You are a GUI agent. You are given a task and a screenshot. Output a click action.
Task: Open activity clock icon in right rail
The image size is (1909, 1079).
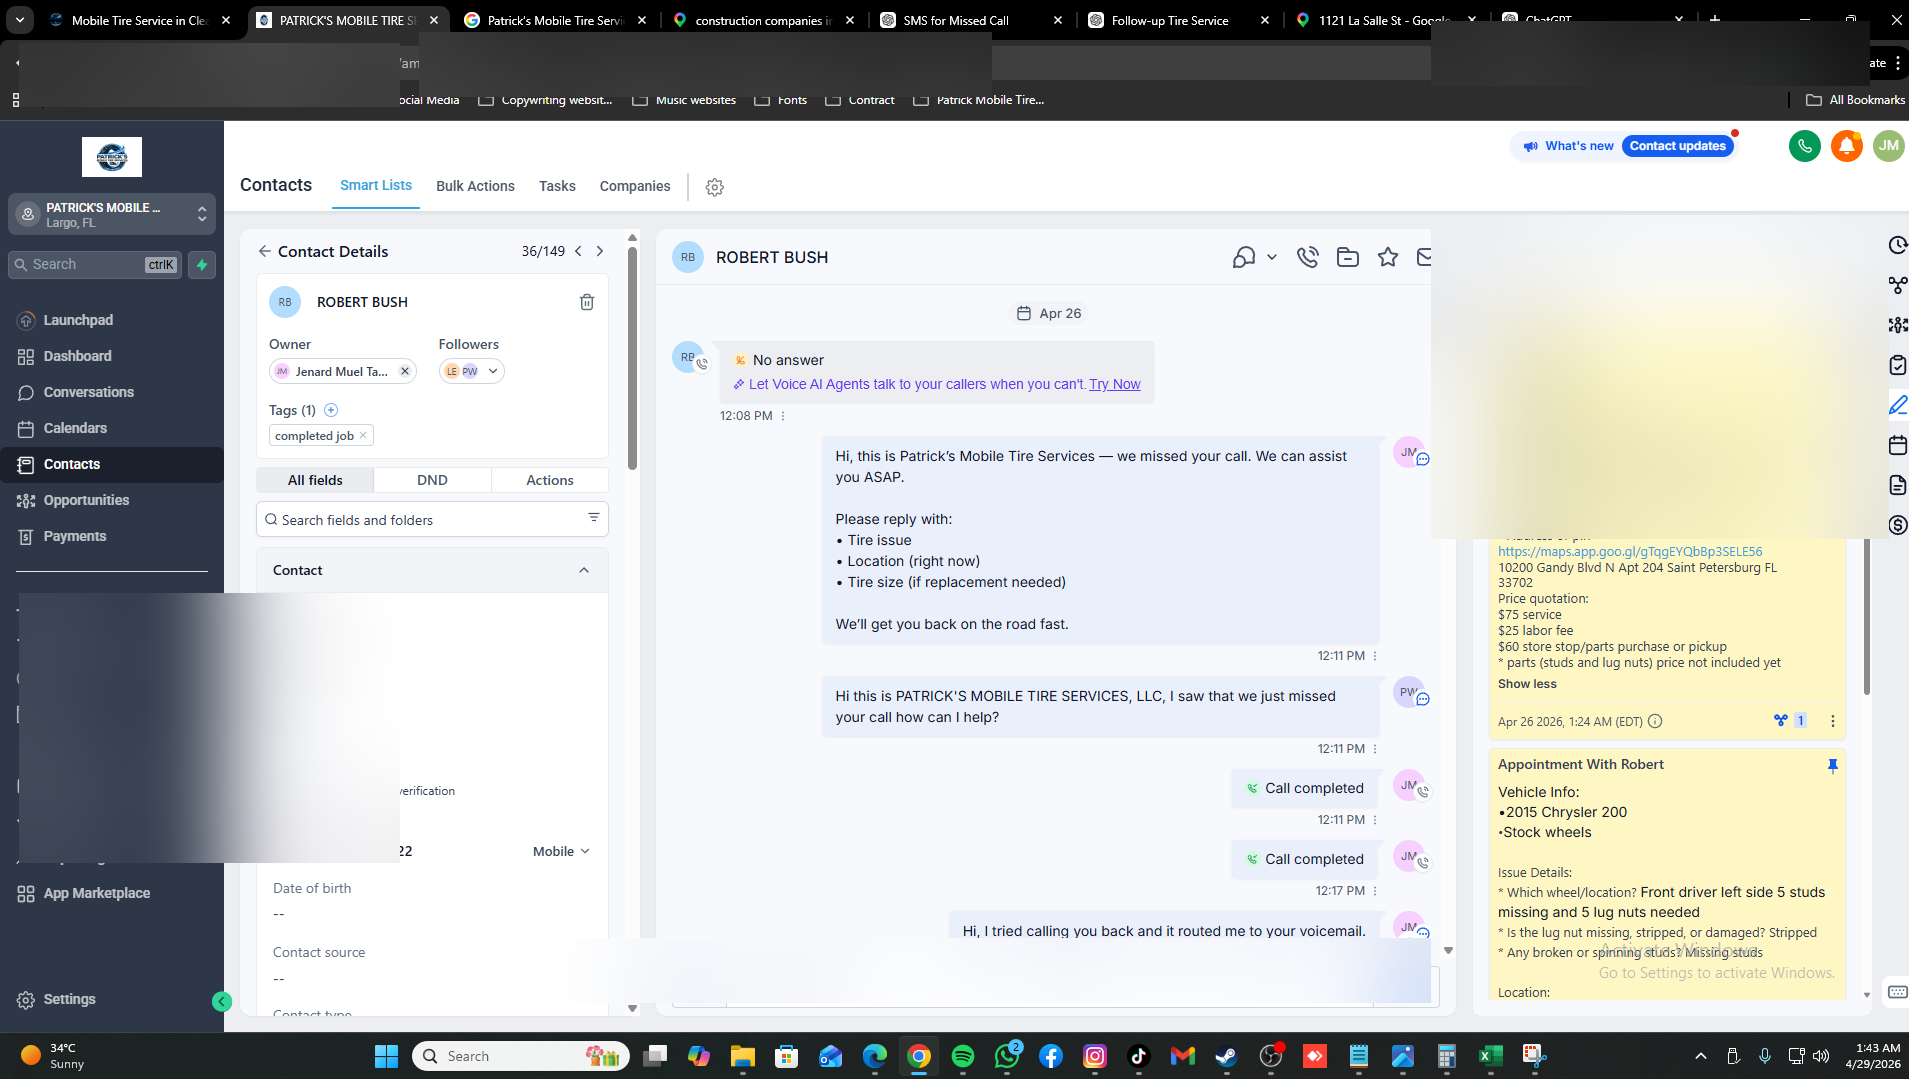coord(1897,245)
